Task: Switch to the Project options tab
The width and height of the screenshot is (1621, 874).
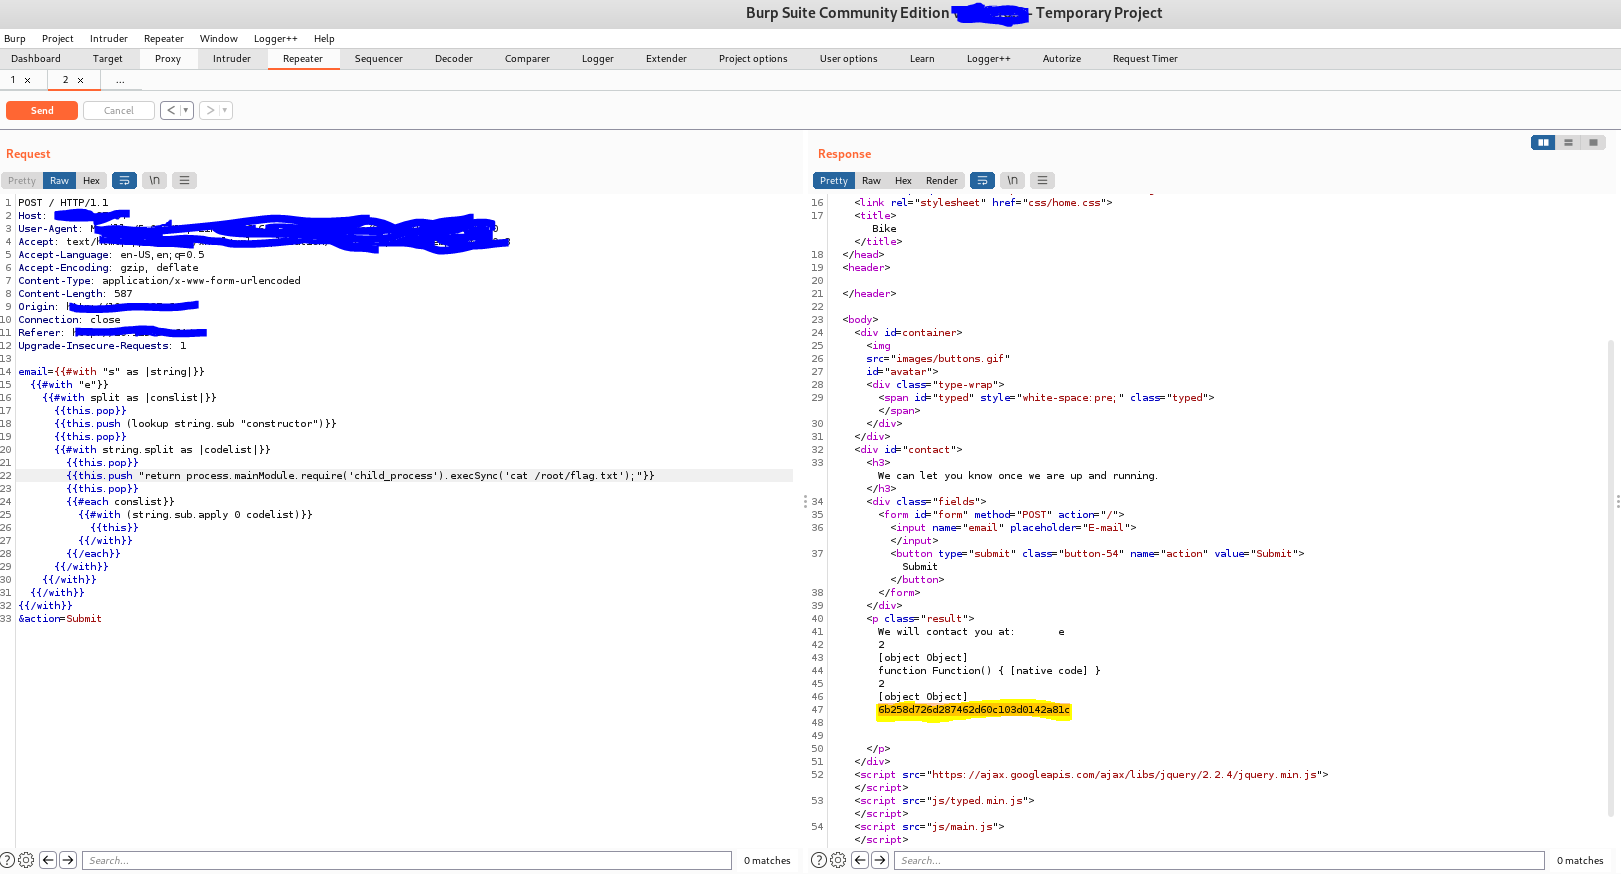Action: (x=753, y=59)
